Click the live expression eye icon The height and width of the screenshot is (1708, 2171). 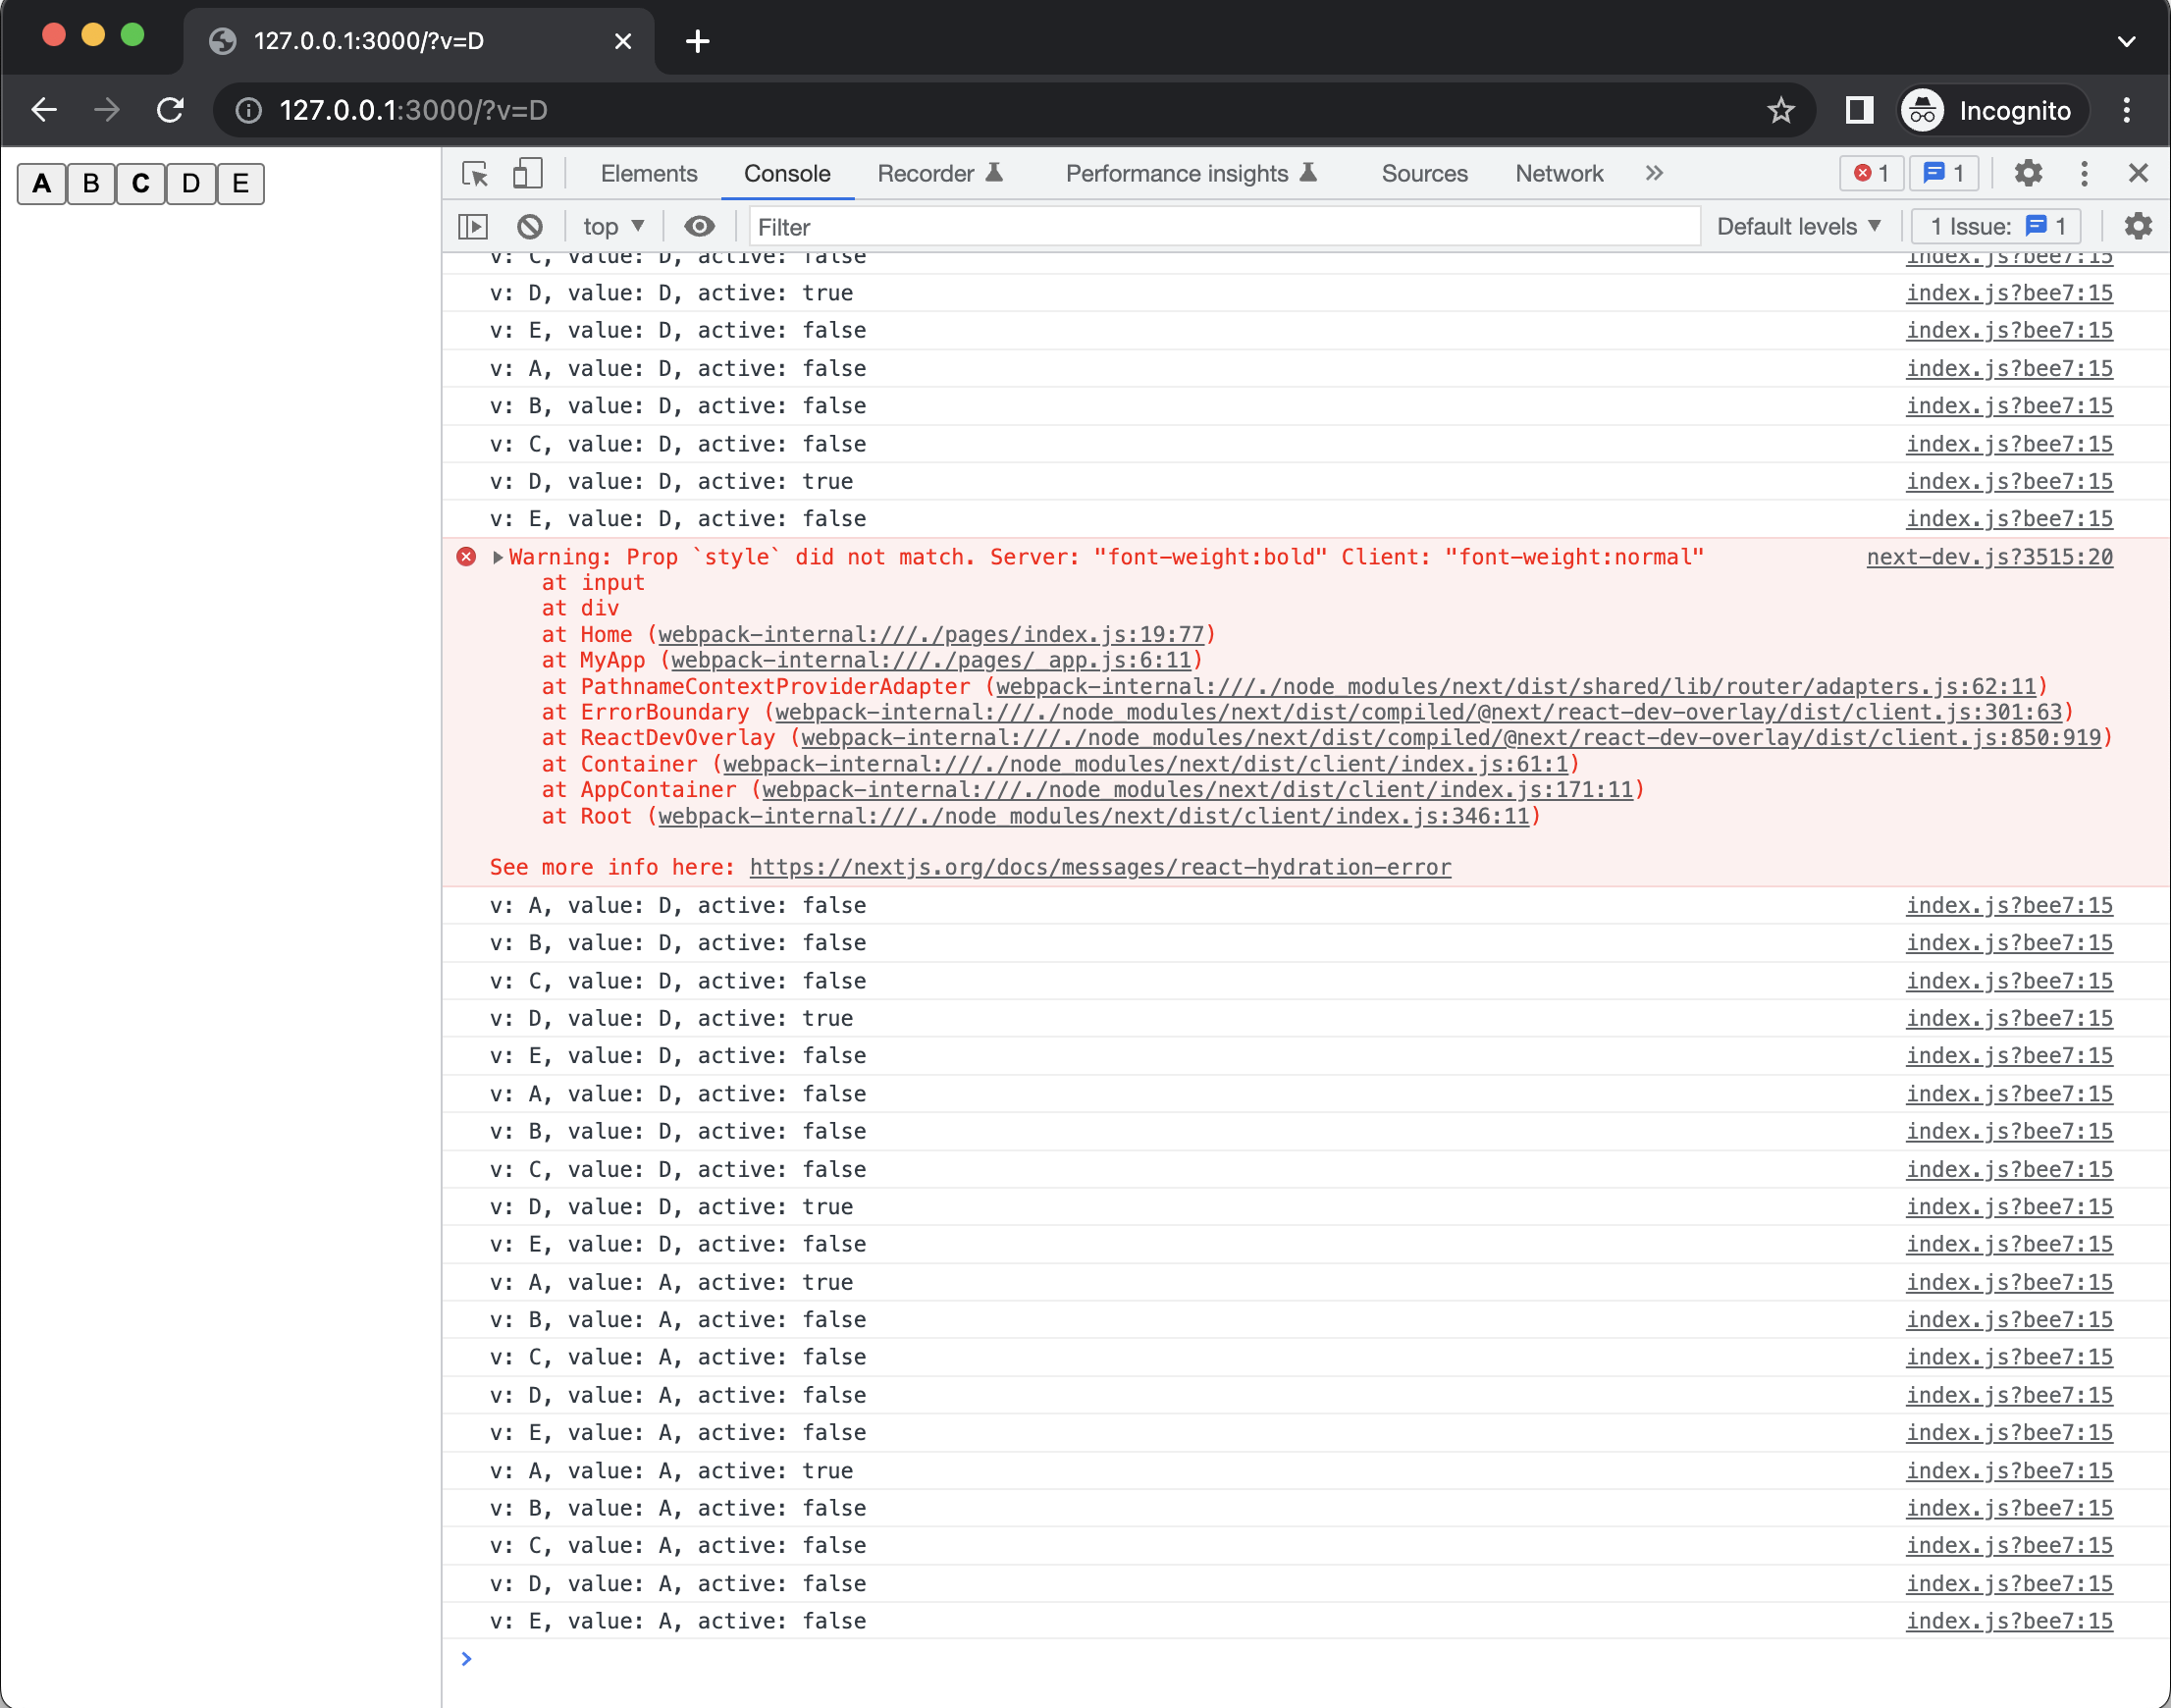(699, 227)
